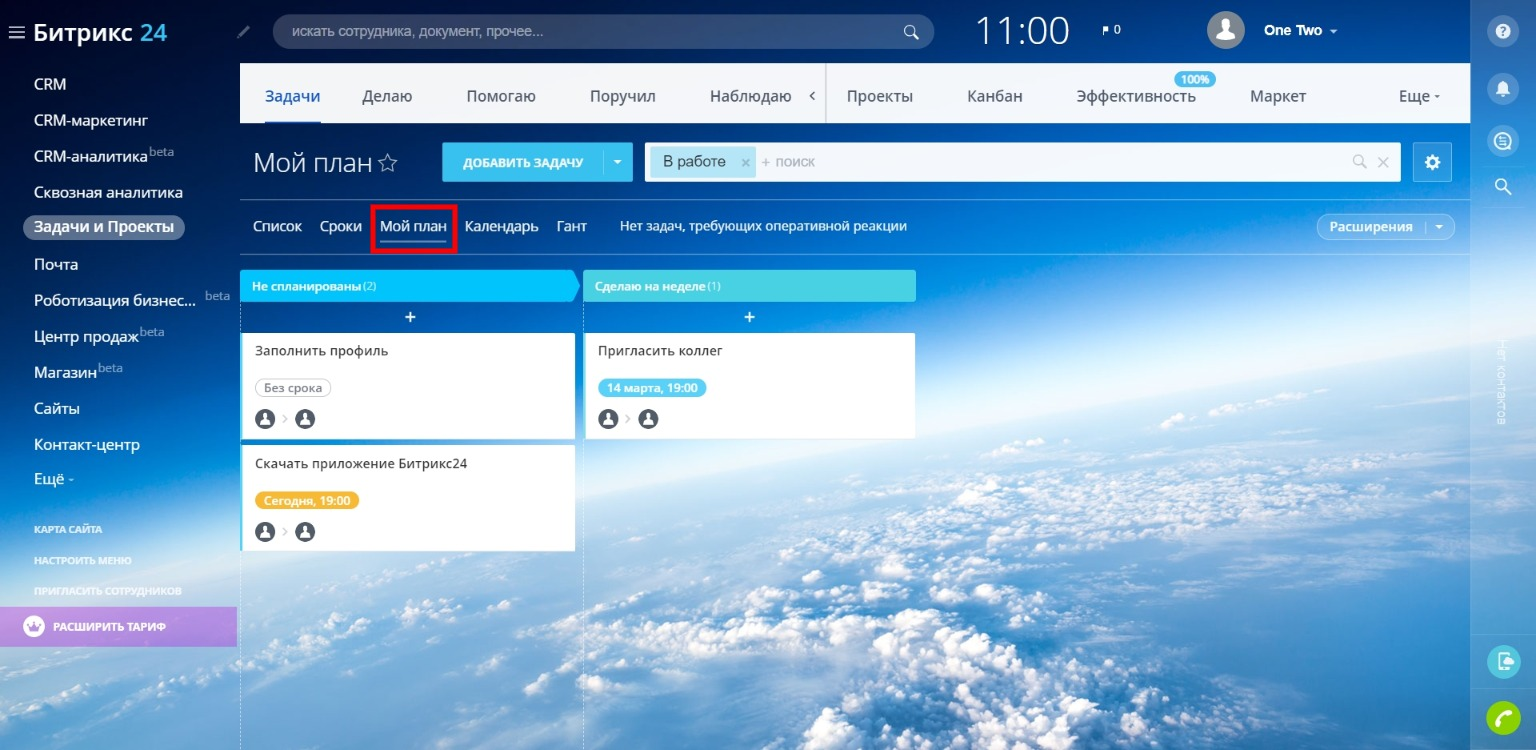
Task: Click the tabs scroll-left chevron after Наблюдаю
Action: click(x=812, y=96)
